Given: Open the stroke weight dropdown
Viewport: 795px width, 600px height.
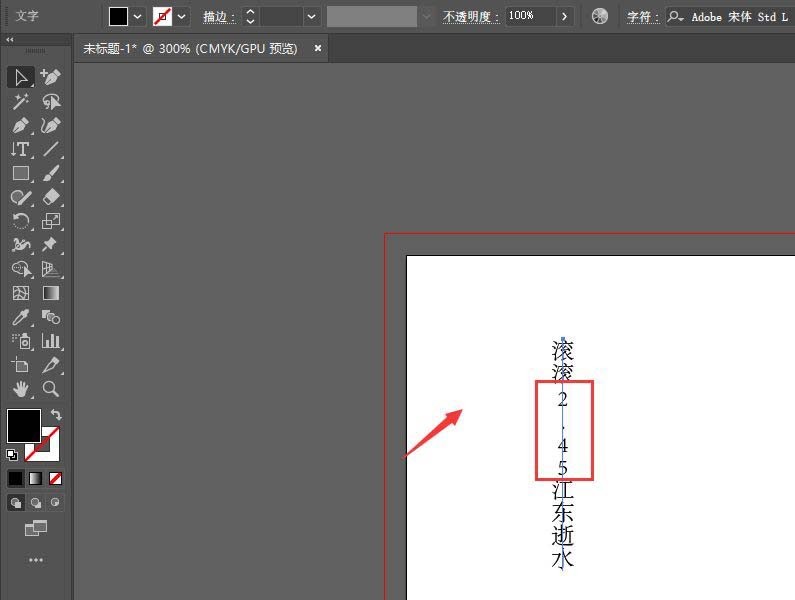Looking at the screenshot, I should 312,17.
